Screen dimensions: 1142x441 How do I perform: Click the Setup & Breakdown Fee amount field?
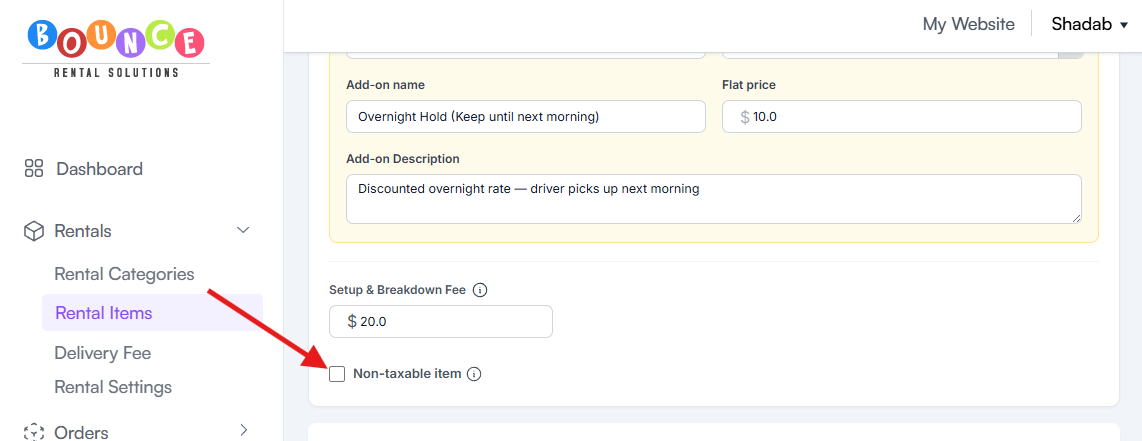coord(441,322)
